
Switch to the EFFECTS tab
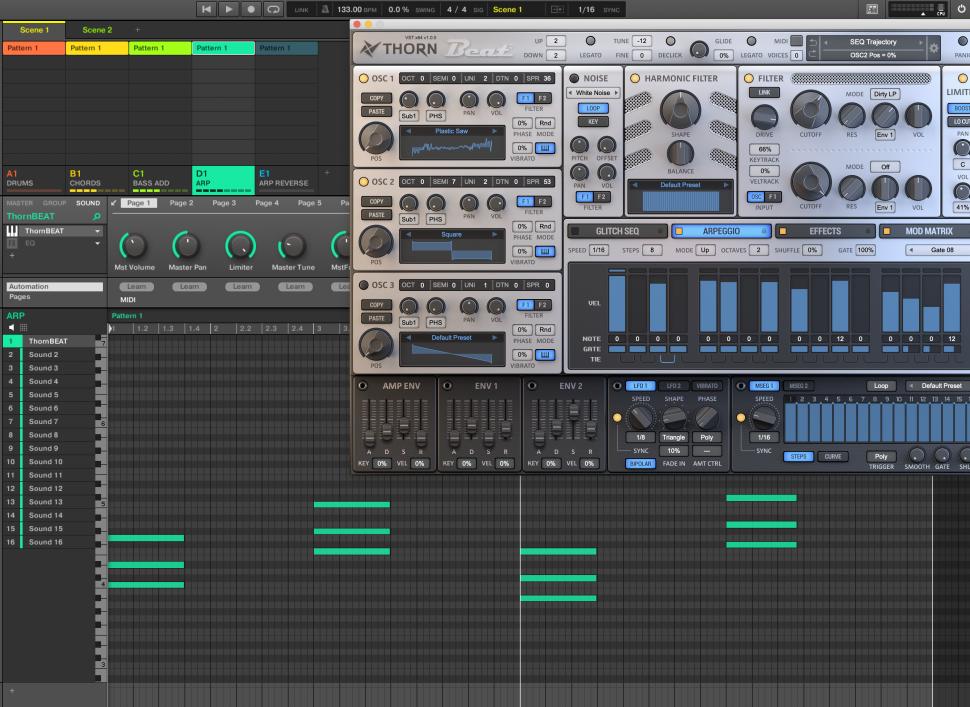pyautogui.click(x=824, y=231)
